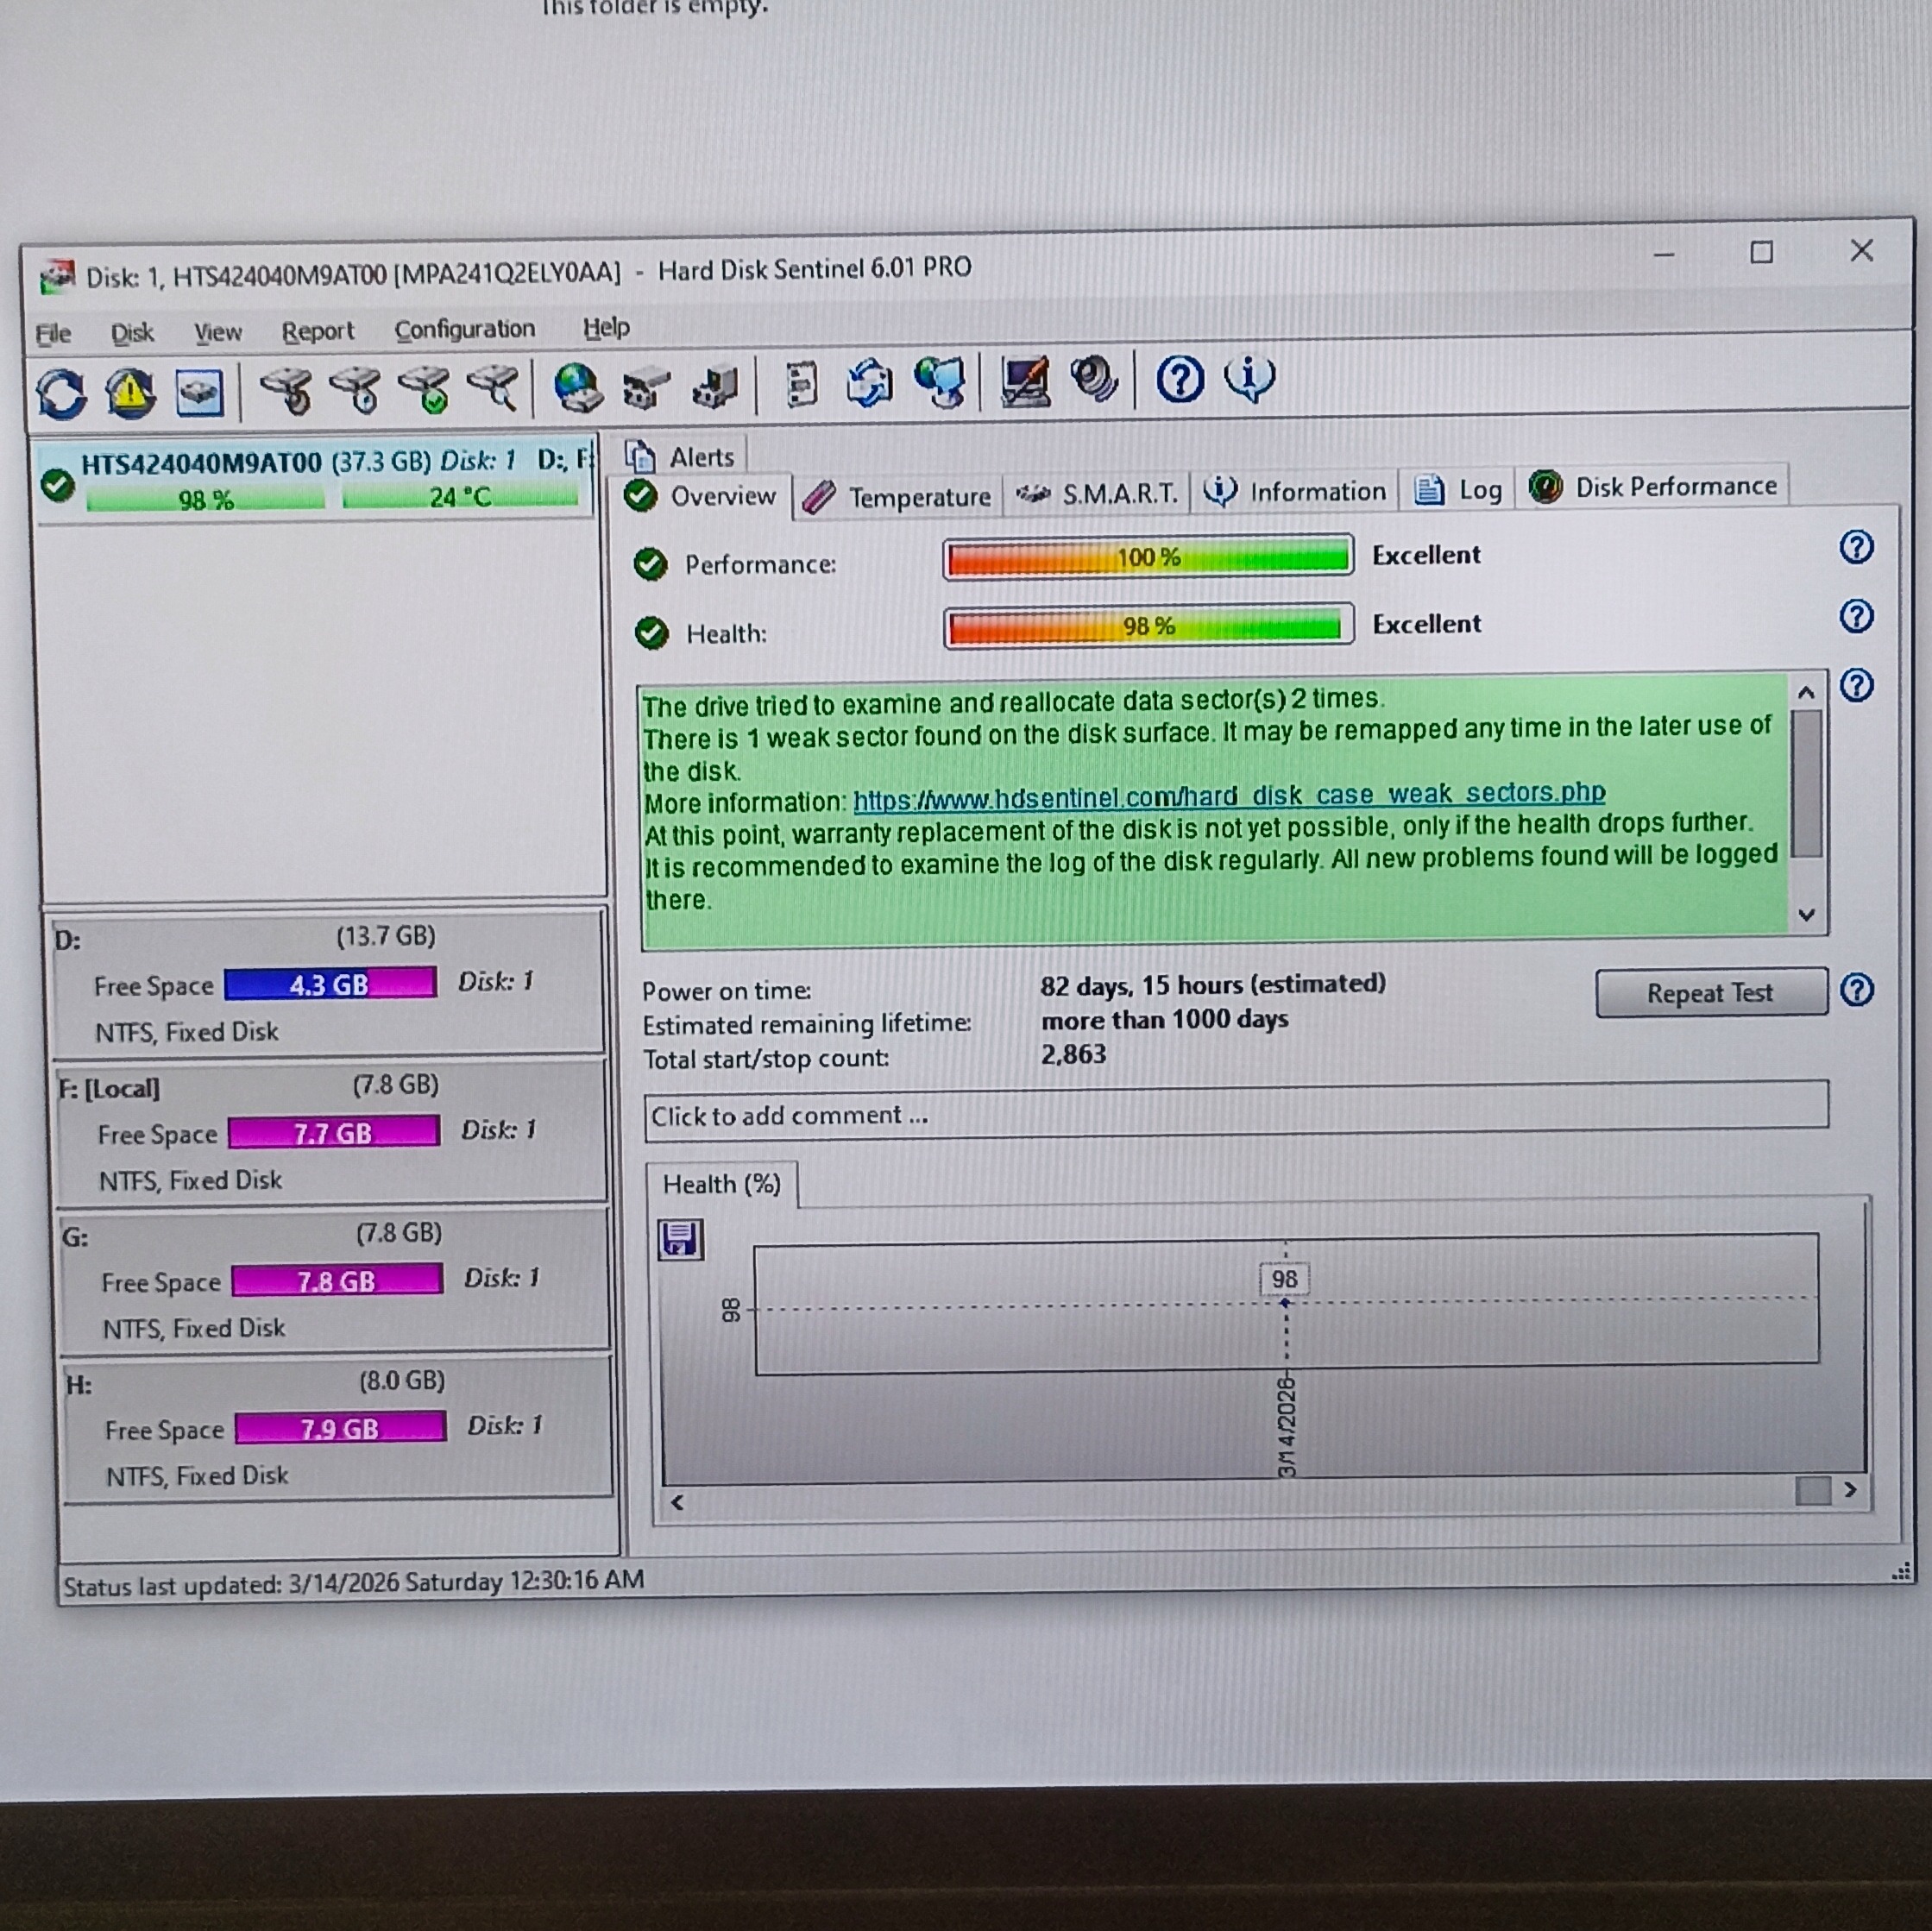Click the info about toolbar icon
The width and height of the screenshot is (1932, 1931).
click(1250, 379)
